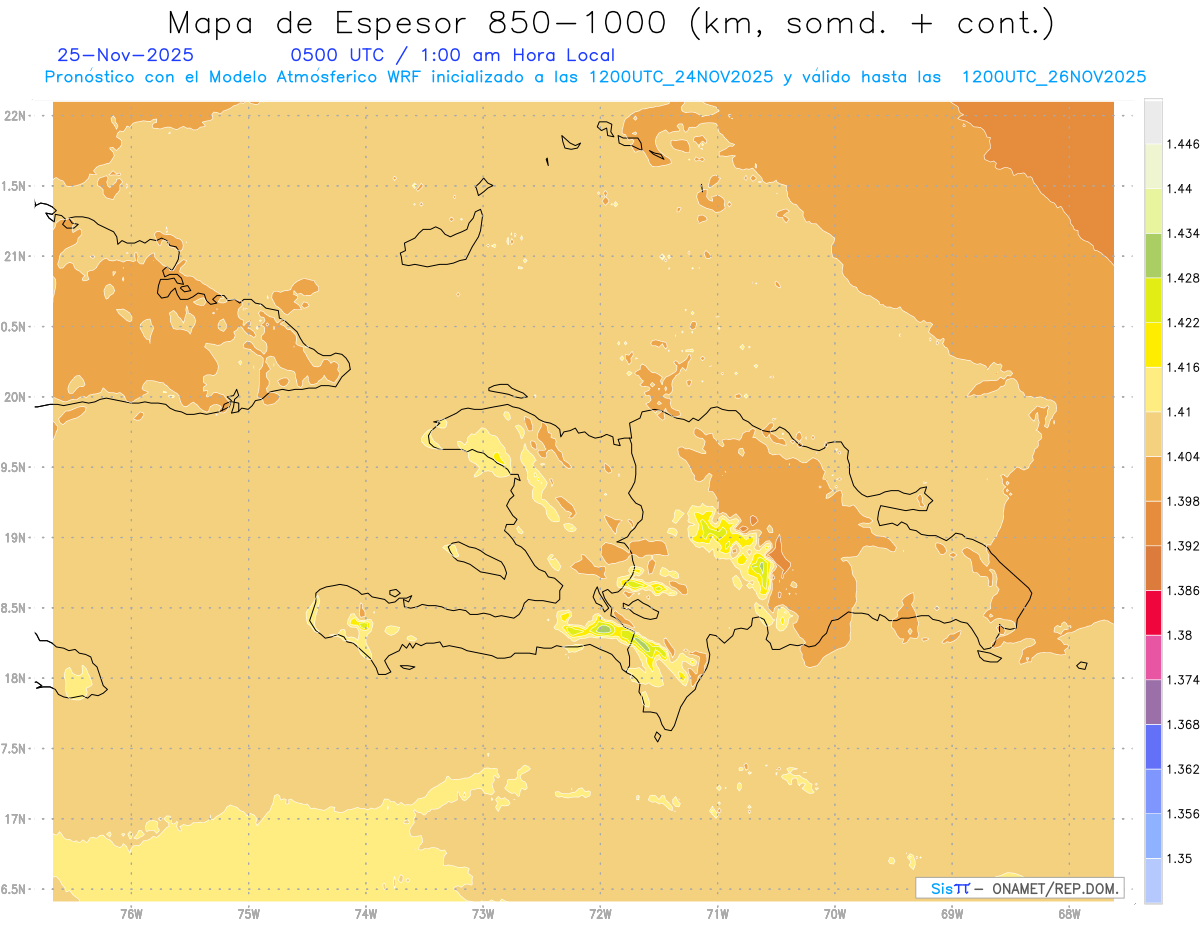Screen dimensions: 1200x927
Task: Click the green legend swatch between 1.428 and 1.434
Action: (x=1153, y=255)
